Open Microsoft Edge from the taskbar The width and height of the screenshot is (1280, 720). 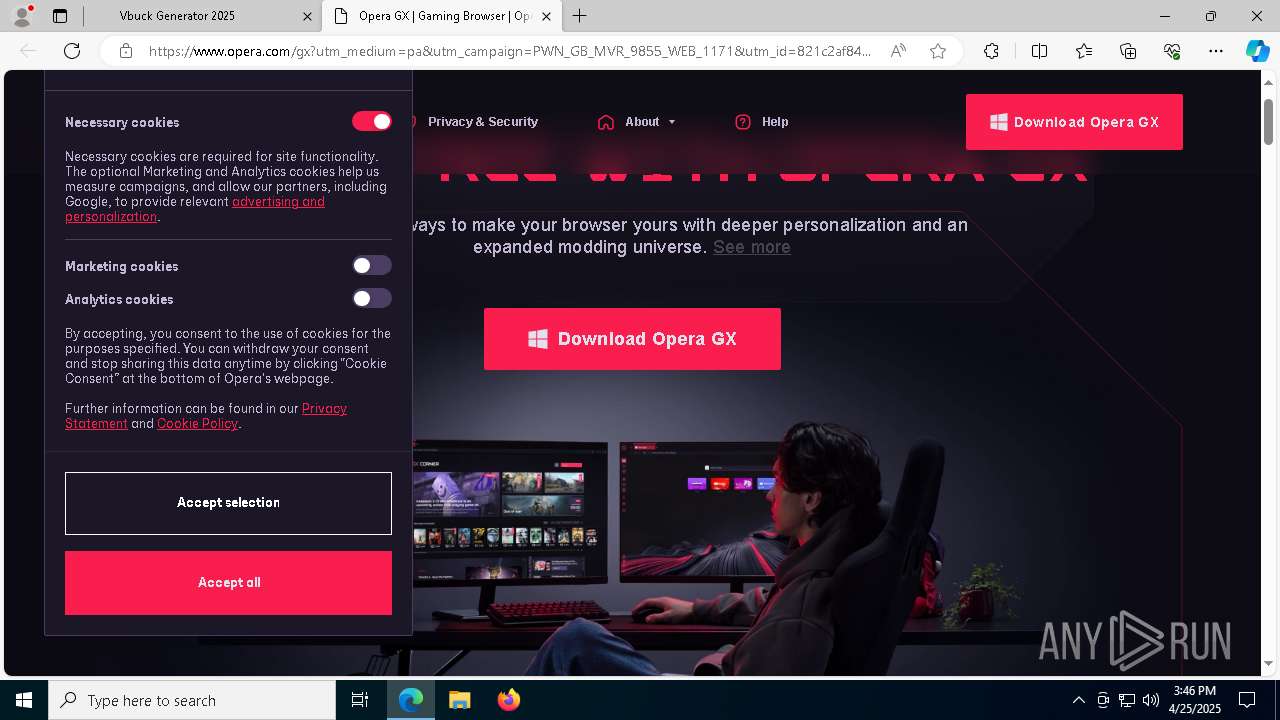pyautogui.click(x=411, y=700)
